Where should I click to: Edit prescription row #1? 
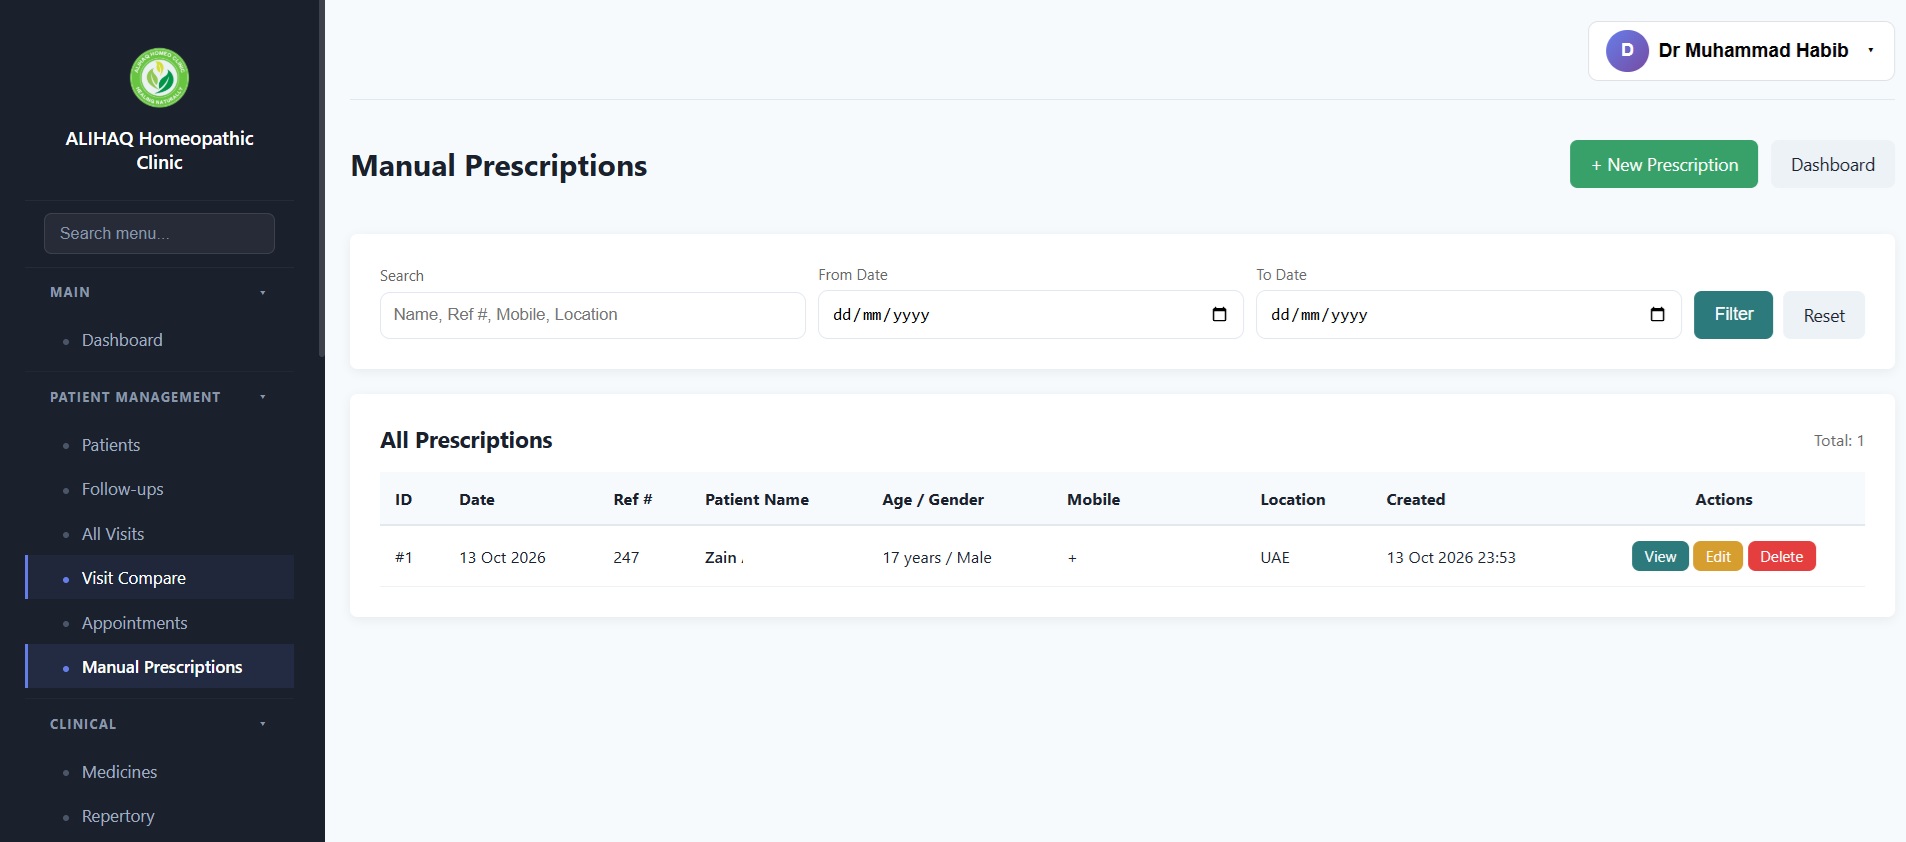coord(1718,556)
